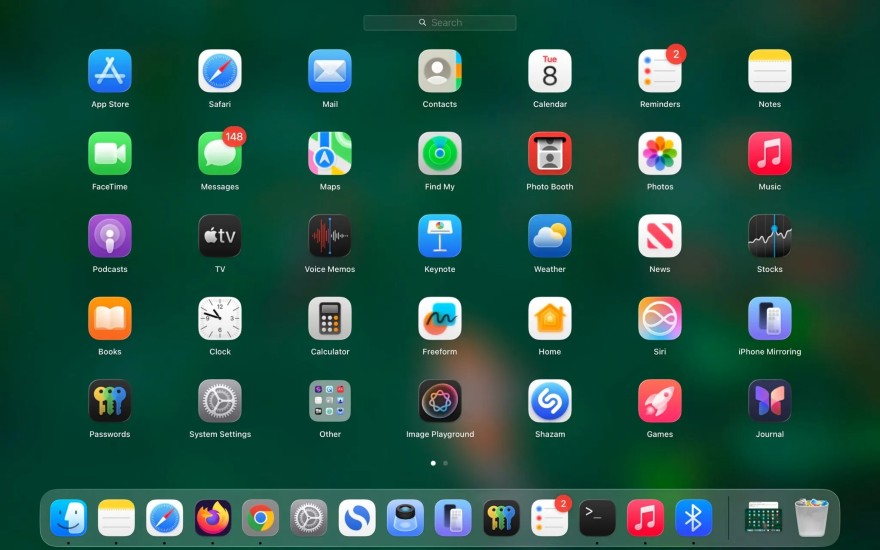Open Find My app

pyautogui.click(x=440, y=153)
